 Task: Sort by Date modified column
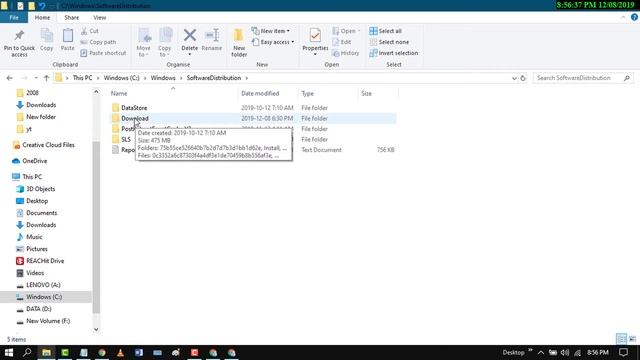(x=260, y=93)
